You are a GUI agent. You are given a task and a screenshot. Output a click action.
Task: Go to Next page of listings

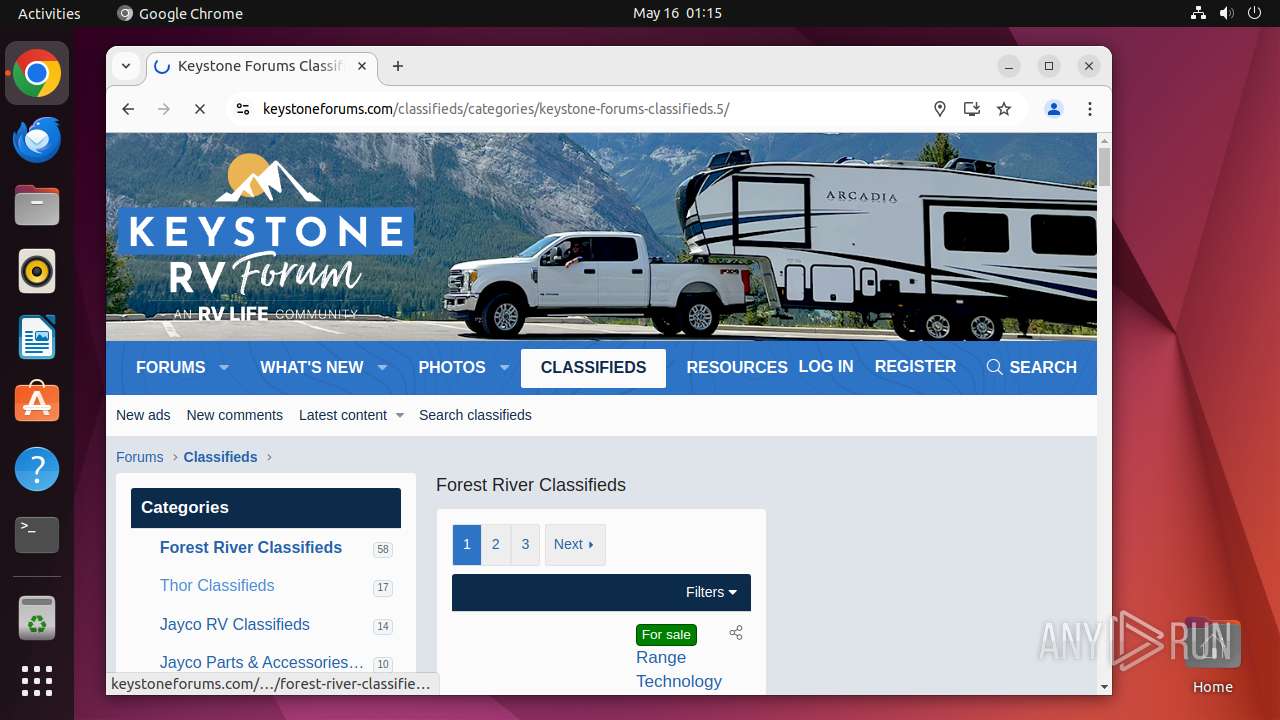click(575, 545)
